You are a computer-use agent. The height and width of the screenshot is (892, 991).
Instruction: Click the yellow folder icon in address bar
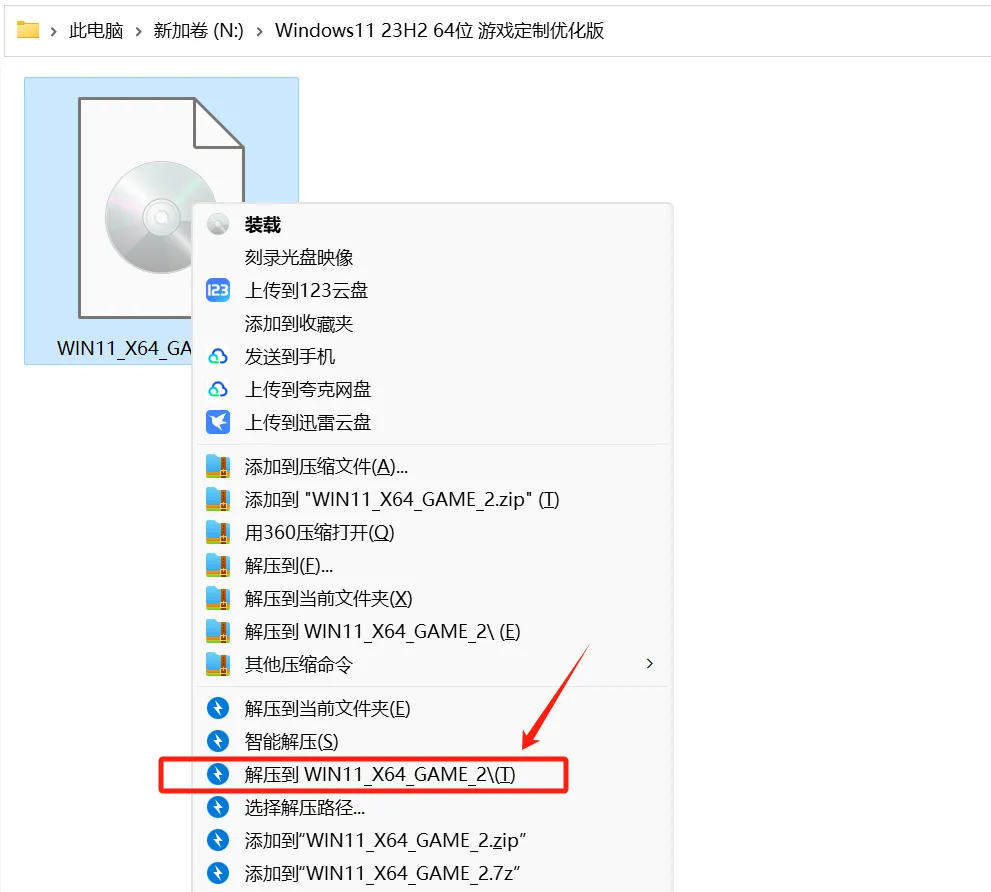pos(28,30)
